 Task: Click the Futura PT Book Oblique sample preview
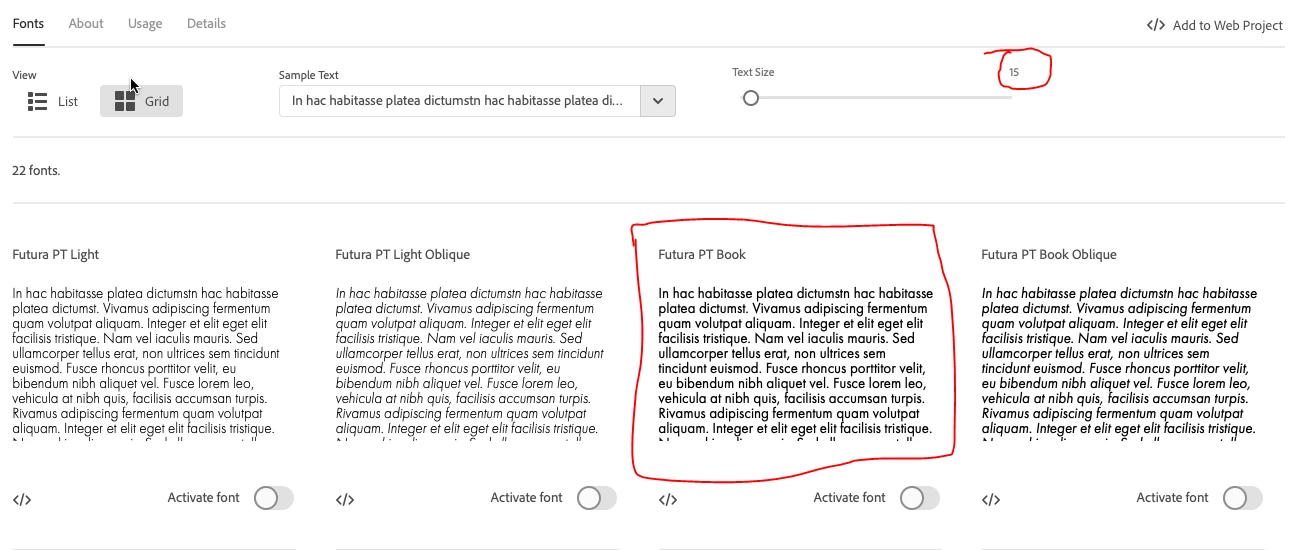coord(1119,363)
